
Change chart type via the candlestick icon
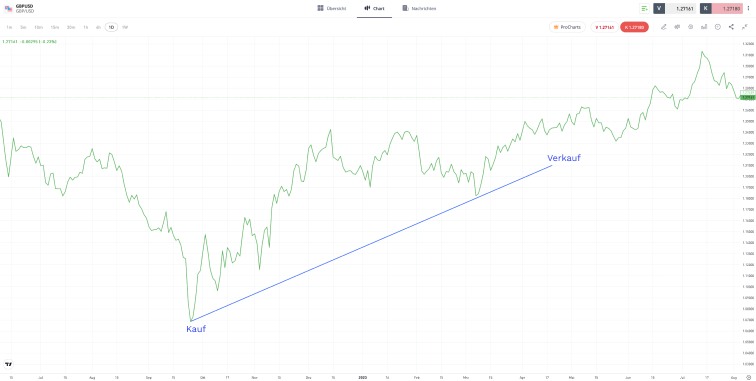tap(677, 27)
